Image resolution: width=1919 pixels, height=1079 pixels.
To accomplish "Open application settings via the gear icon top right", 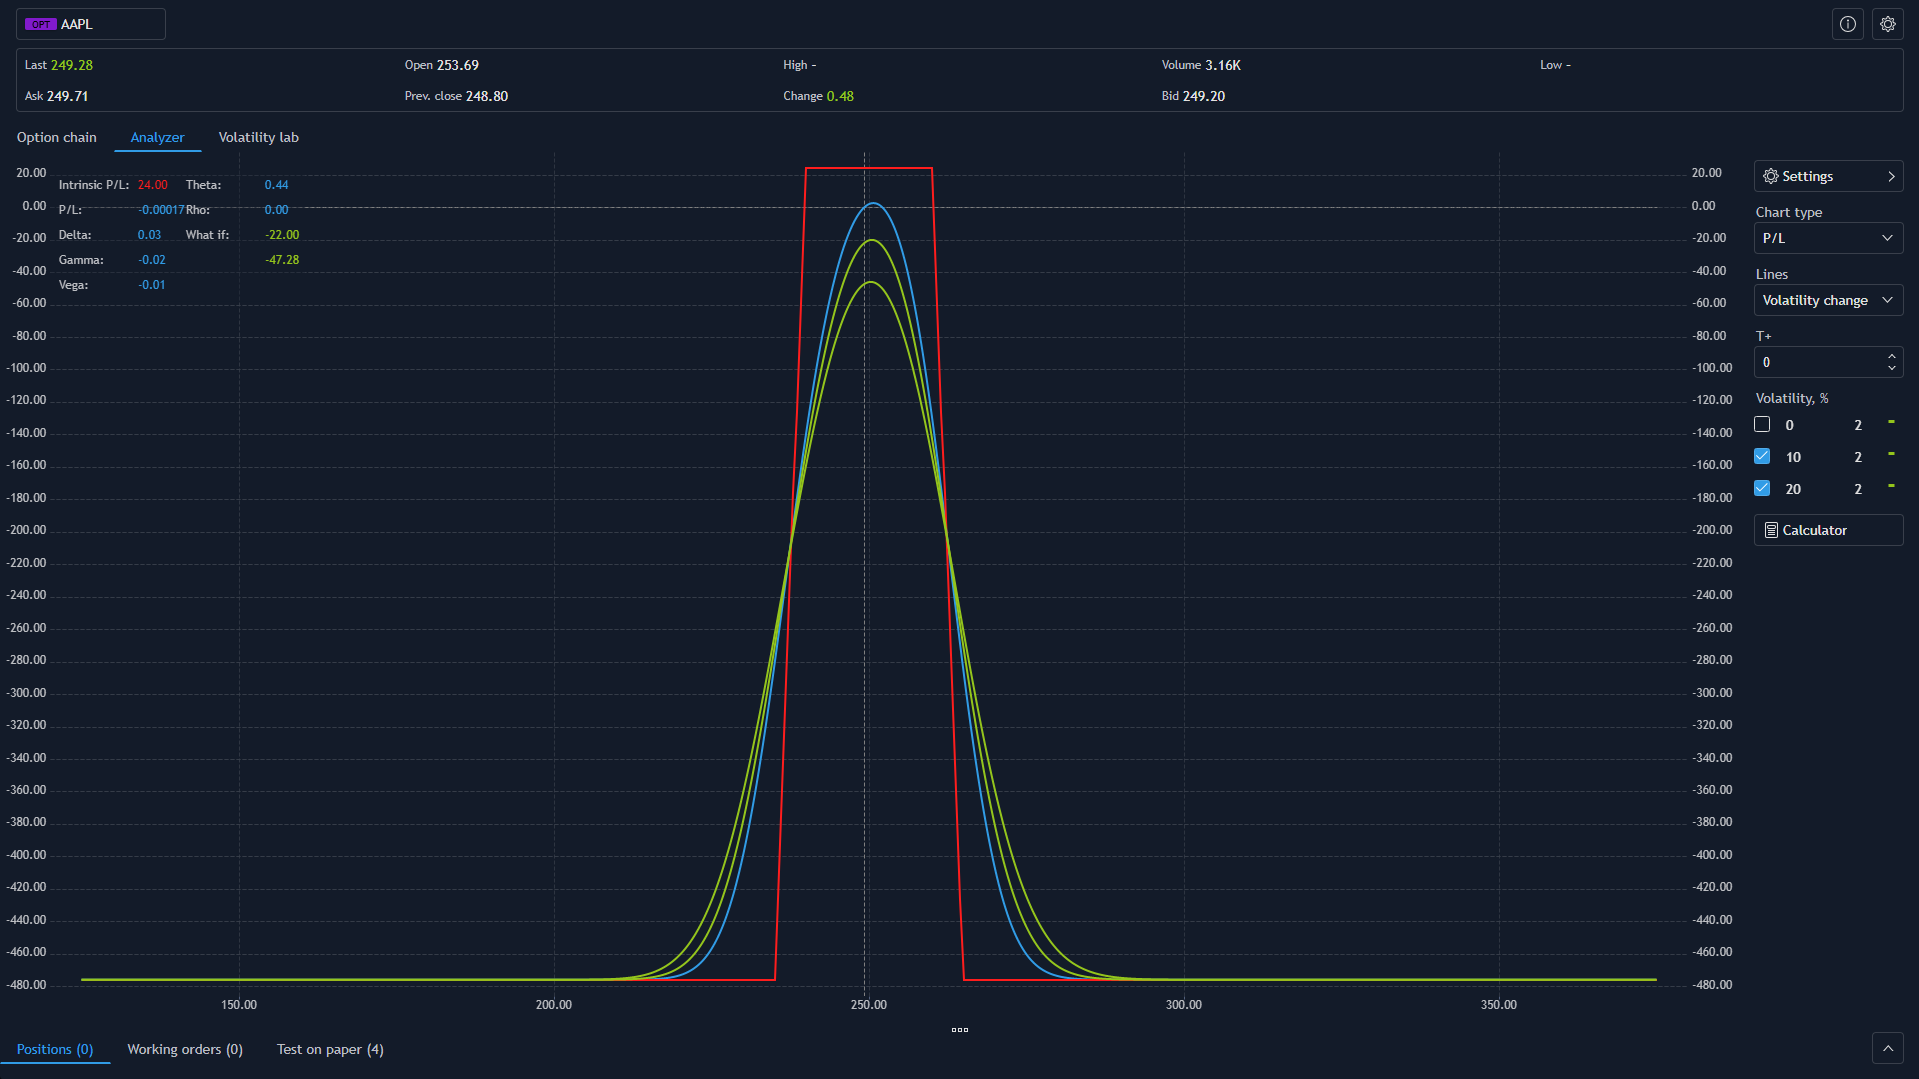I will 1888,23.
